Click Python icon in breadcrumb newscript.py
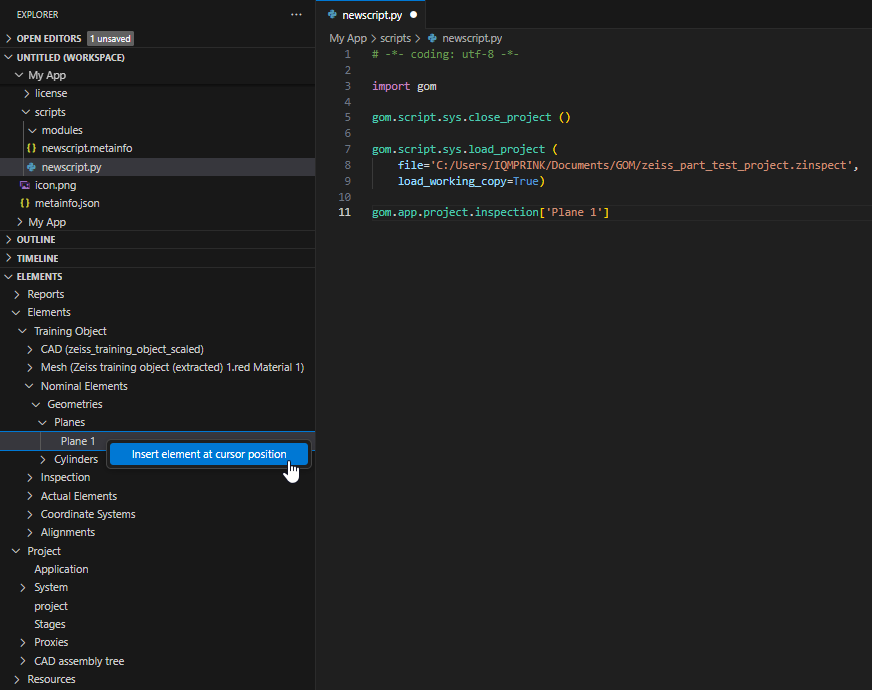 [432, 38]
